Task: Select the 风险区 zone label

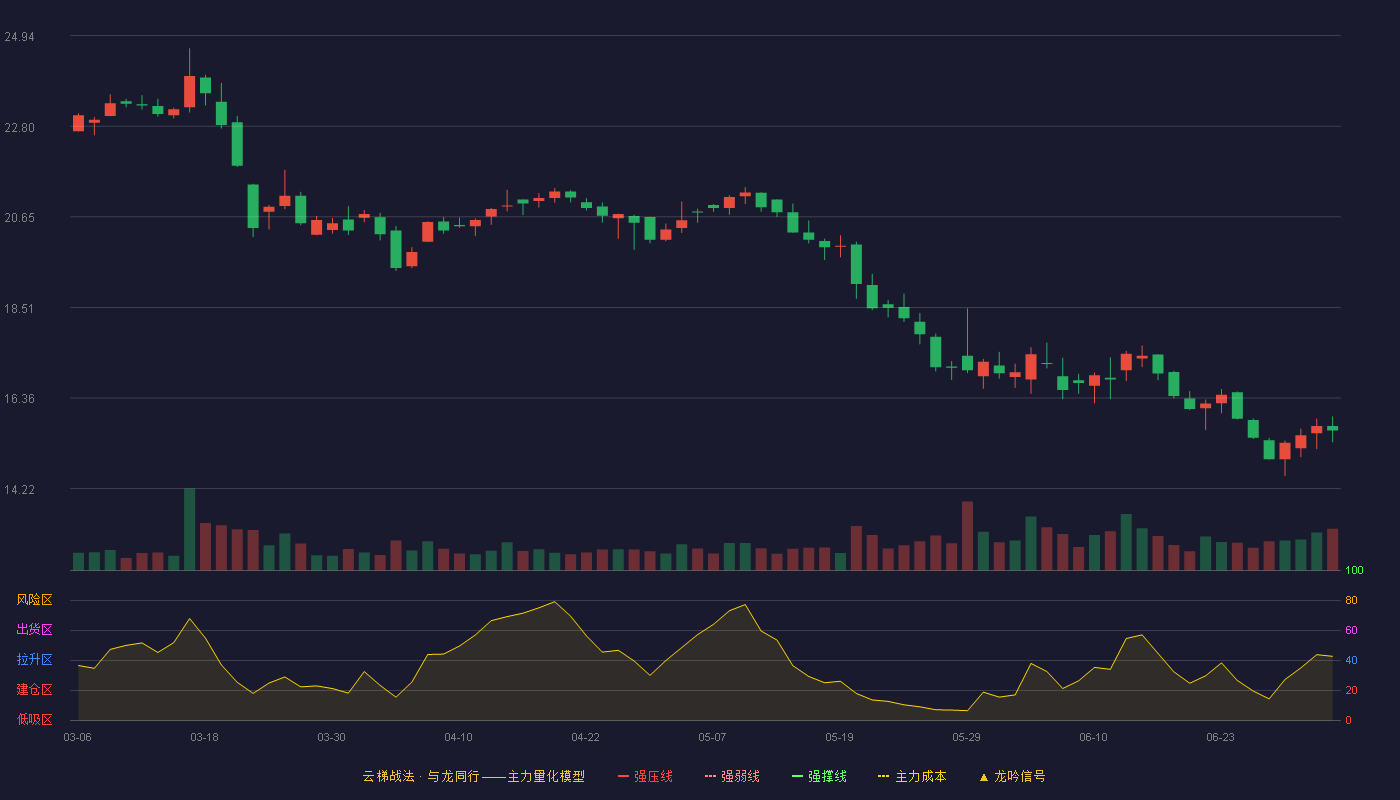Action: click(x=34, y=600)
